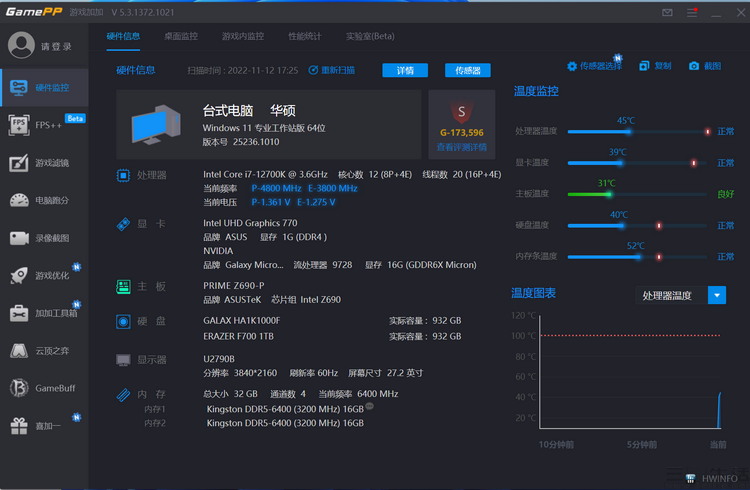Click the 内存条温度 52℃ slider
The height and width of the screenshot is (490, 750).
[x=638, y=256]
